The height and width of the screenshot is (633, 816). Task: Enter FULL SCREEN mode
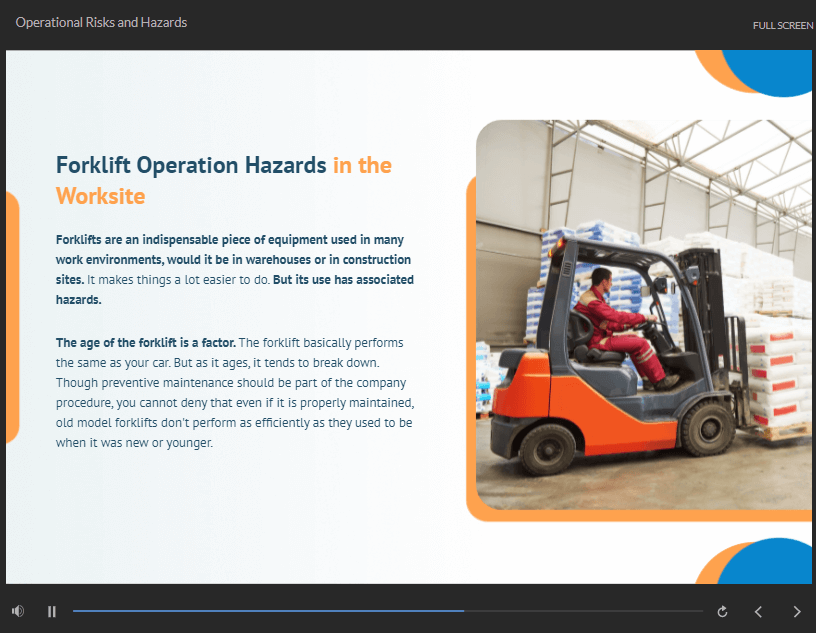[782, 25]
